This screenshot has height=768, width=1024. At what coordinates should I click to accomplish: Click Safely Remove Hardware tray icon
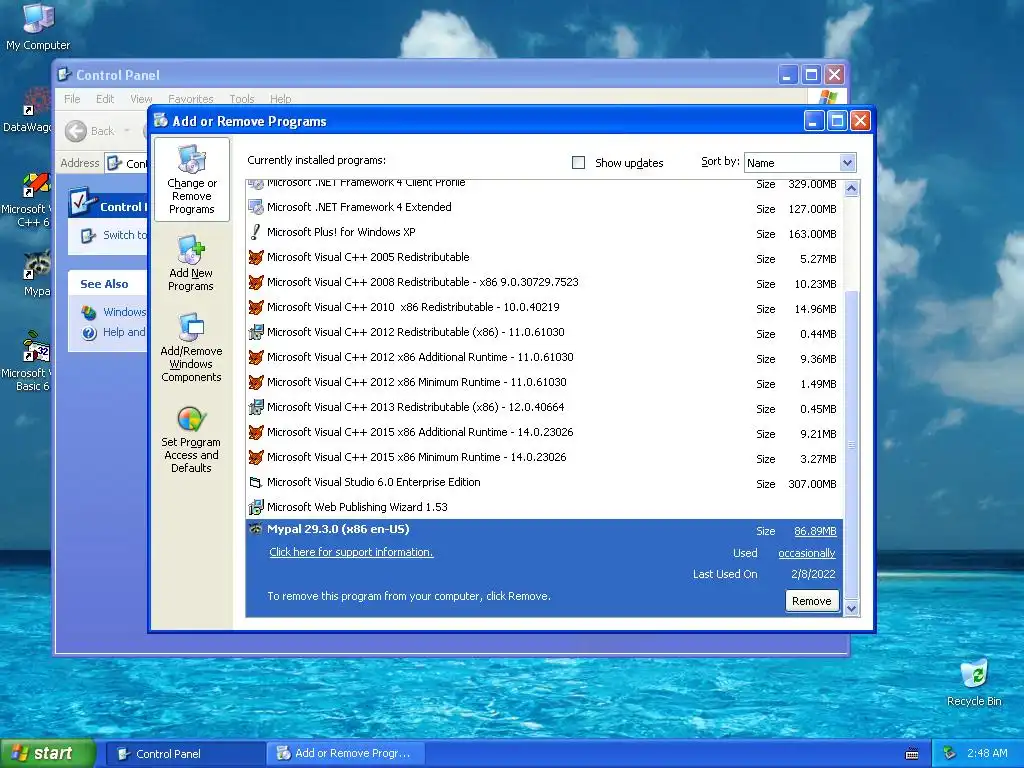tap(950, 754)
